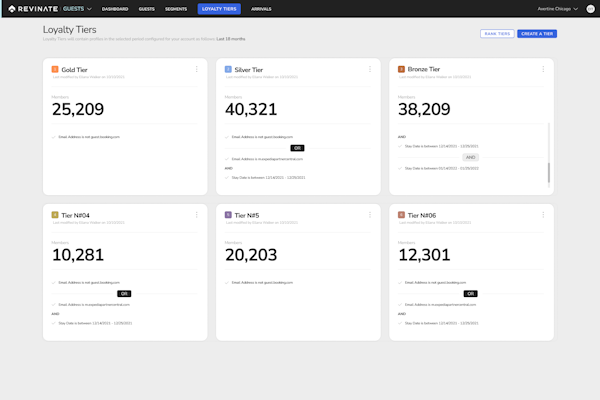Viewport: 600px width, 400px height.
Task: Open Tier N#5 options menu
Action: [370, 215]
